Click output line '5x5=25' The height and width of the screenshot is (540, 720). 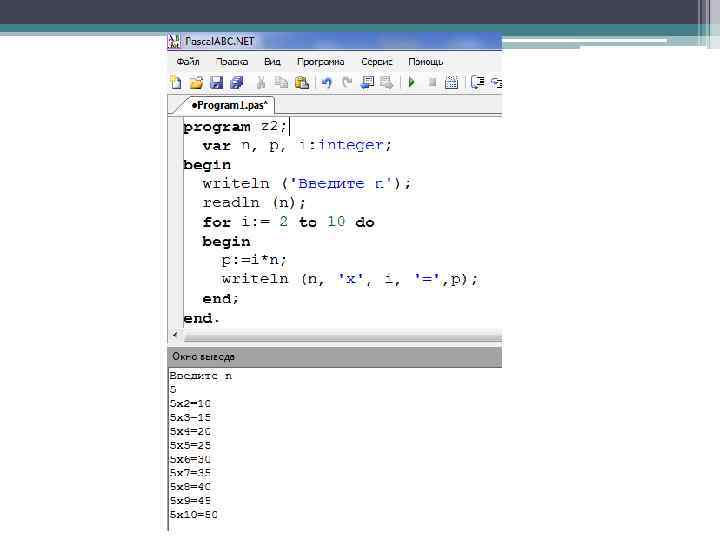(190, 445)
